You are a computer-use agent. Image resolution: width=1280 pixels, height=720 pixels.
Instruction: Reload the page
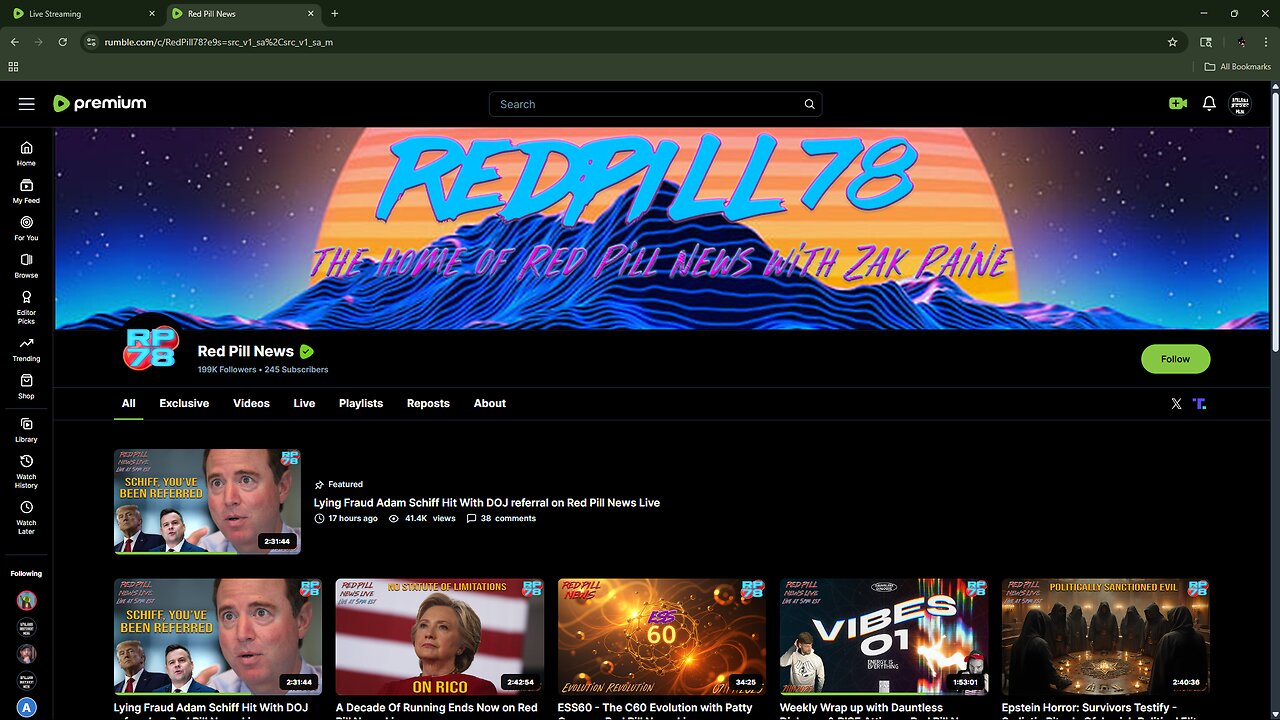coord(62,42)
